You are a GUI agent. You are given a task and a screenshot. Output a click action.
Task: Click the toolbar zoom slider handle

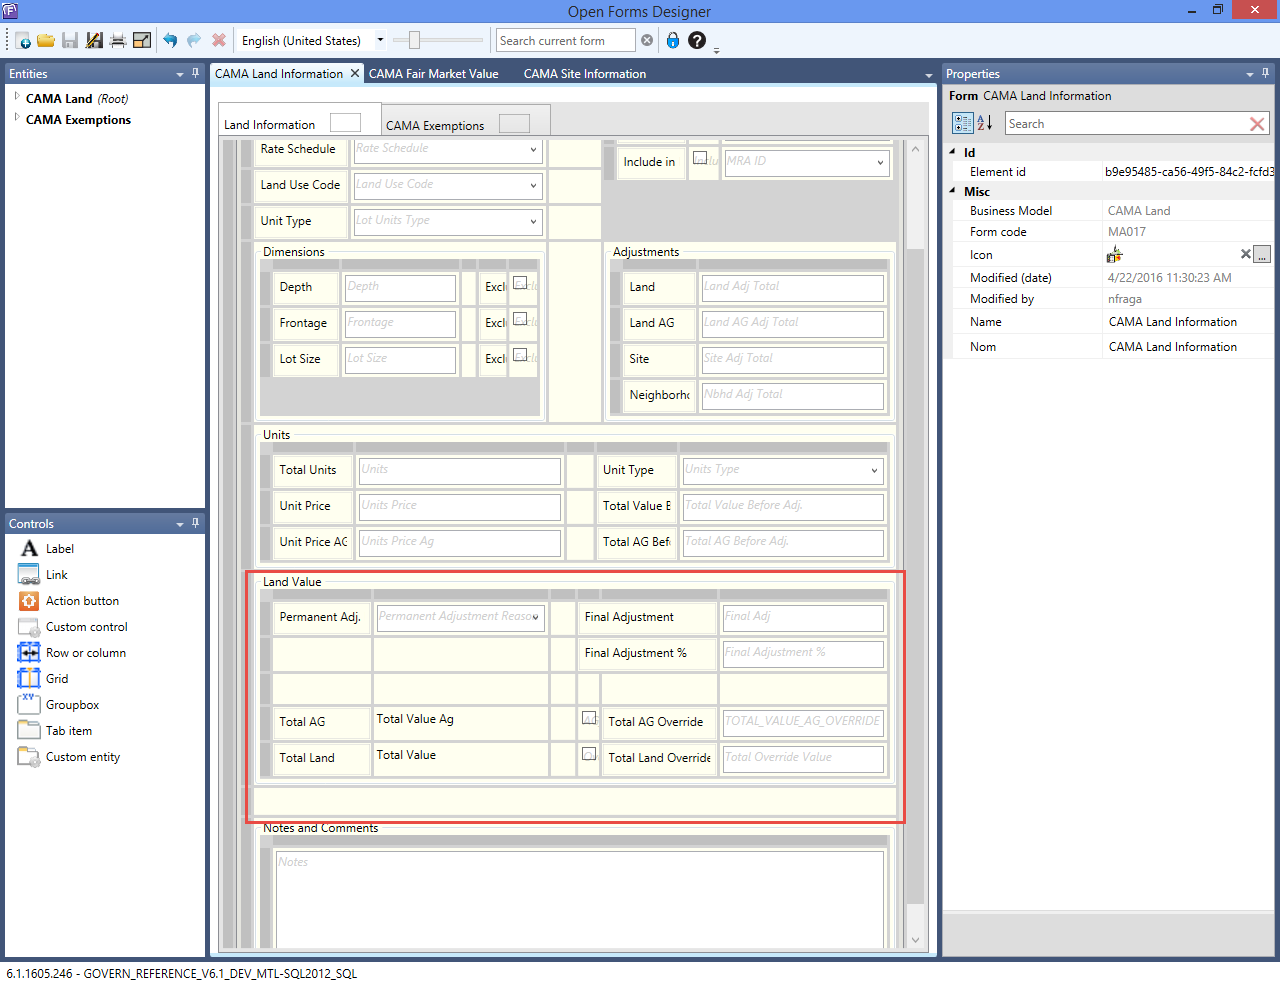(x=414, y=40)
